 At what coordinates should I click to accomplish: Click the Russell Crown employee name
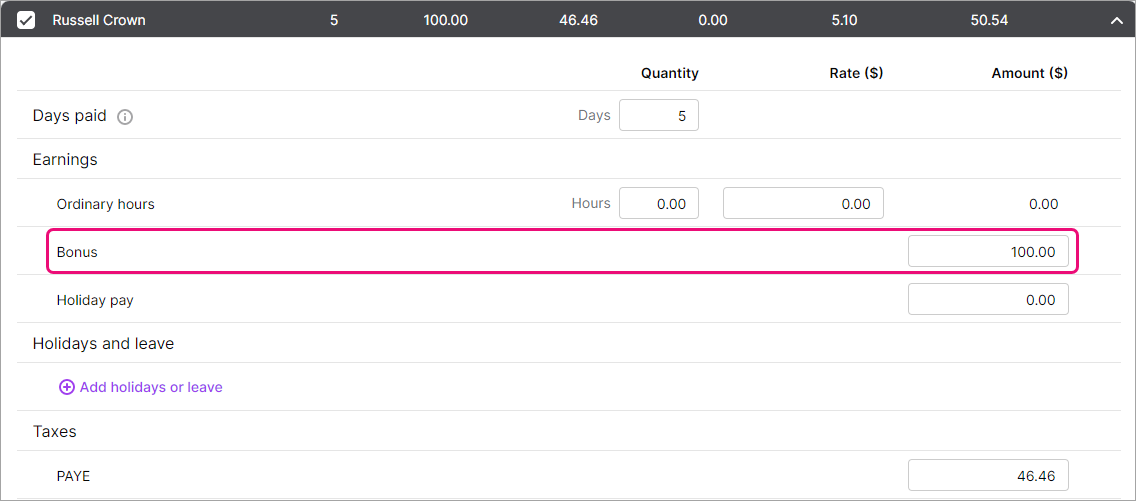click(x=99, y=20)
